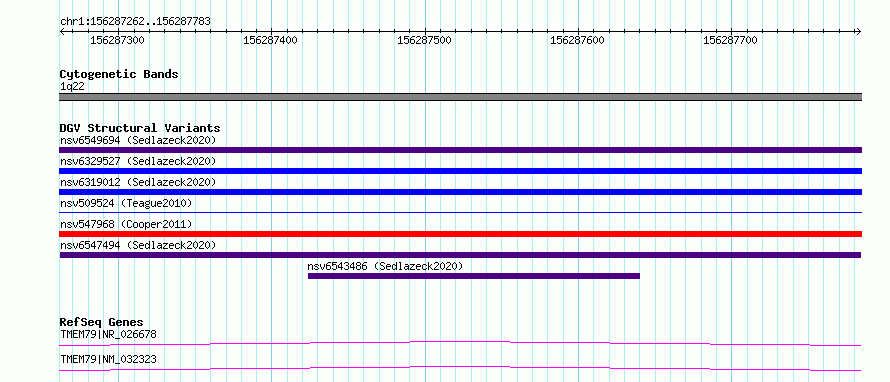Click ruler position label 156287400
Screen dimensions: 890x382
(x=270, y=40)
